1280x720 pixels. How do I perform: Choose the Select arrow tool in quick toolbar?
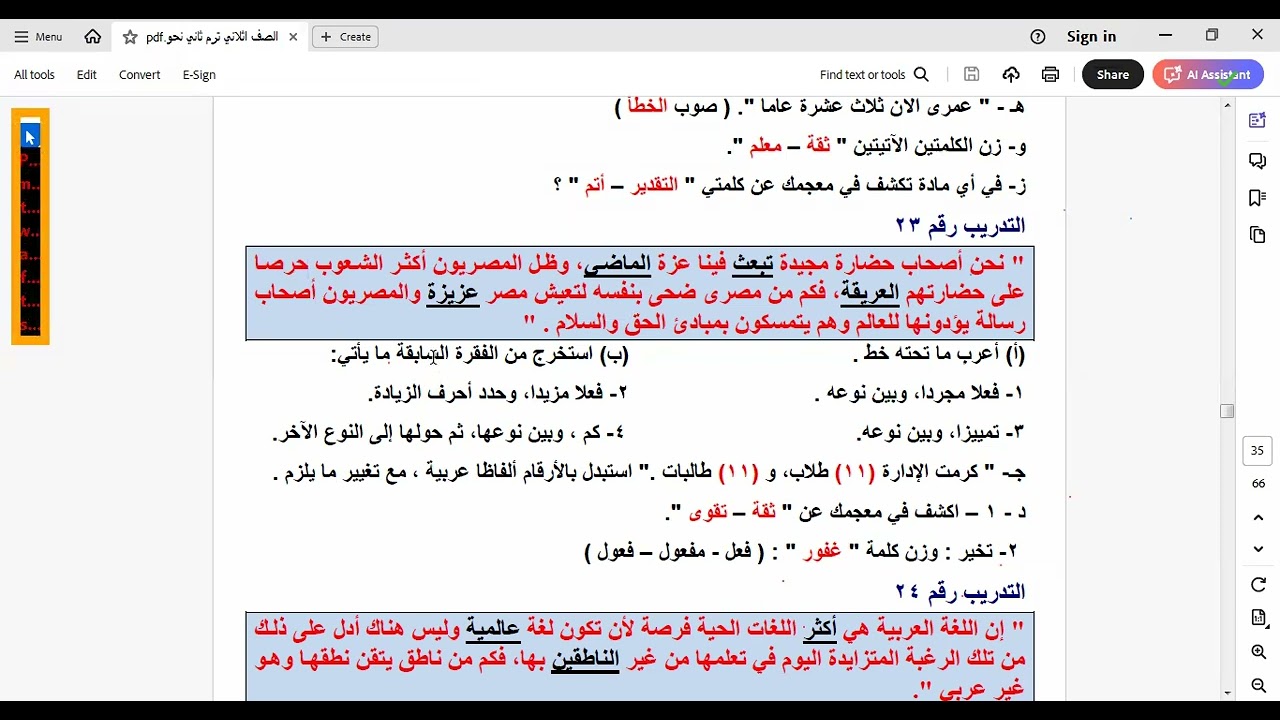coord(30,137)
